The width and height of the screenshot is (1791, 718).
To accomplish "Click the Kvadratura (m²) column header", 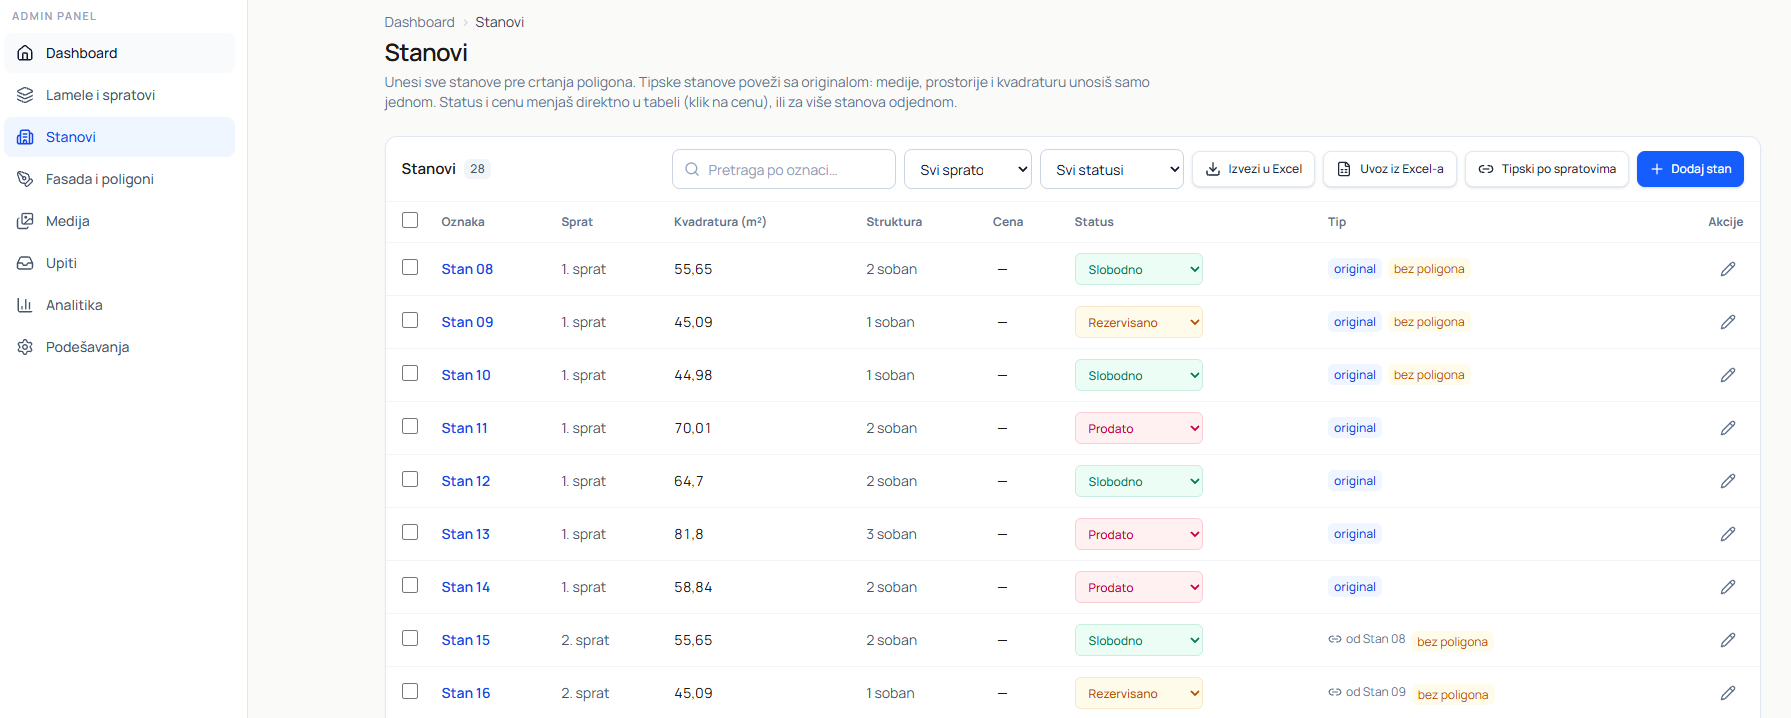I will point(720,222).
